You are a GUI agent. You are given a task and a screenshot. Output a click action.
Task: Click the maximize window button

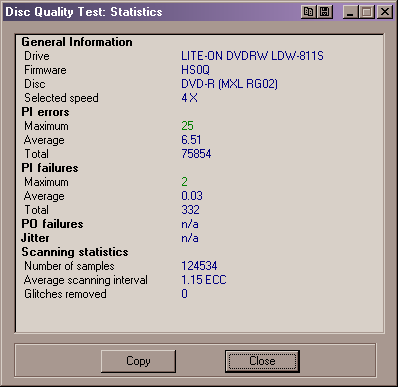pos(367,12)
